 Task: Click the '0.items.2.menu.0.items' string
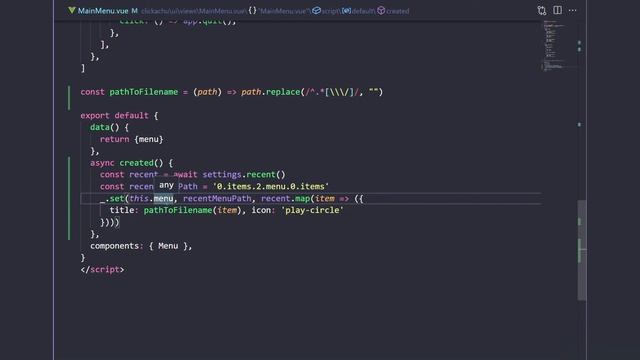pyautogui.click(x=271, y=187)
